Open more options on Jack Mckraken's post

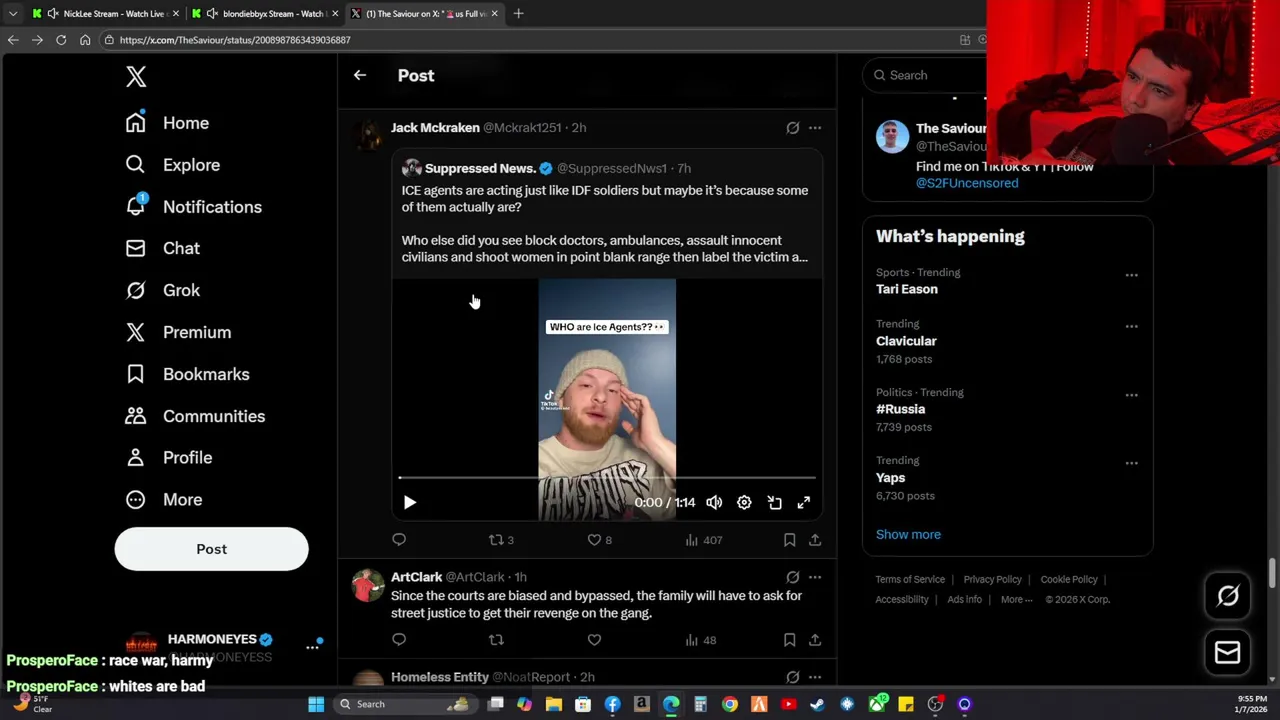click(x=815, y=128)
